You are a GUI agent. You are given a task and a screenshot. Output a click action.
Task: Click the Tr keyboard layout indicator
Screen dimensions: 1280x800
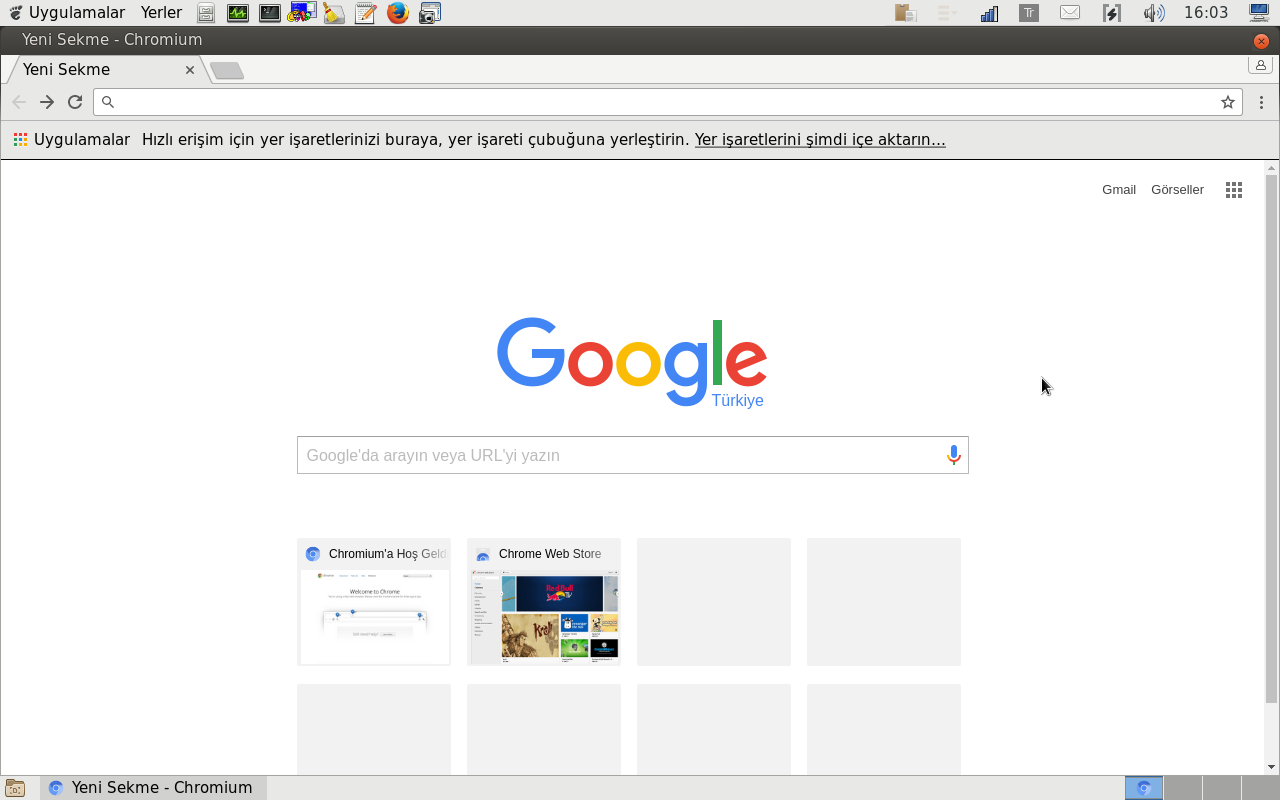tap(1029, 13)
